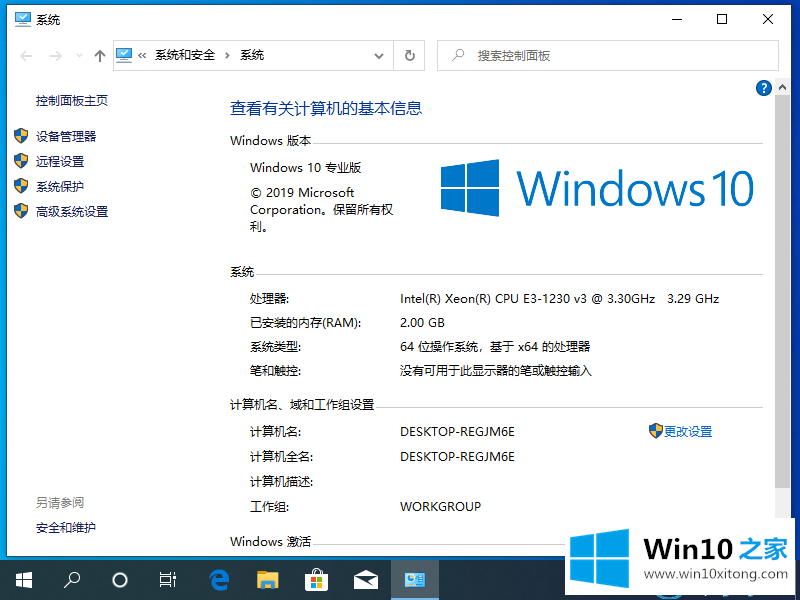Expand the address bar history dropdown
Screen dimensions: 800x600
pos(379,56)
